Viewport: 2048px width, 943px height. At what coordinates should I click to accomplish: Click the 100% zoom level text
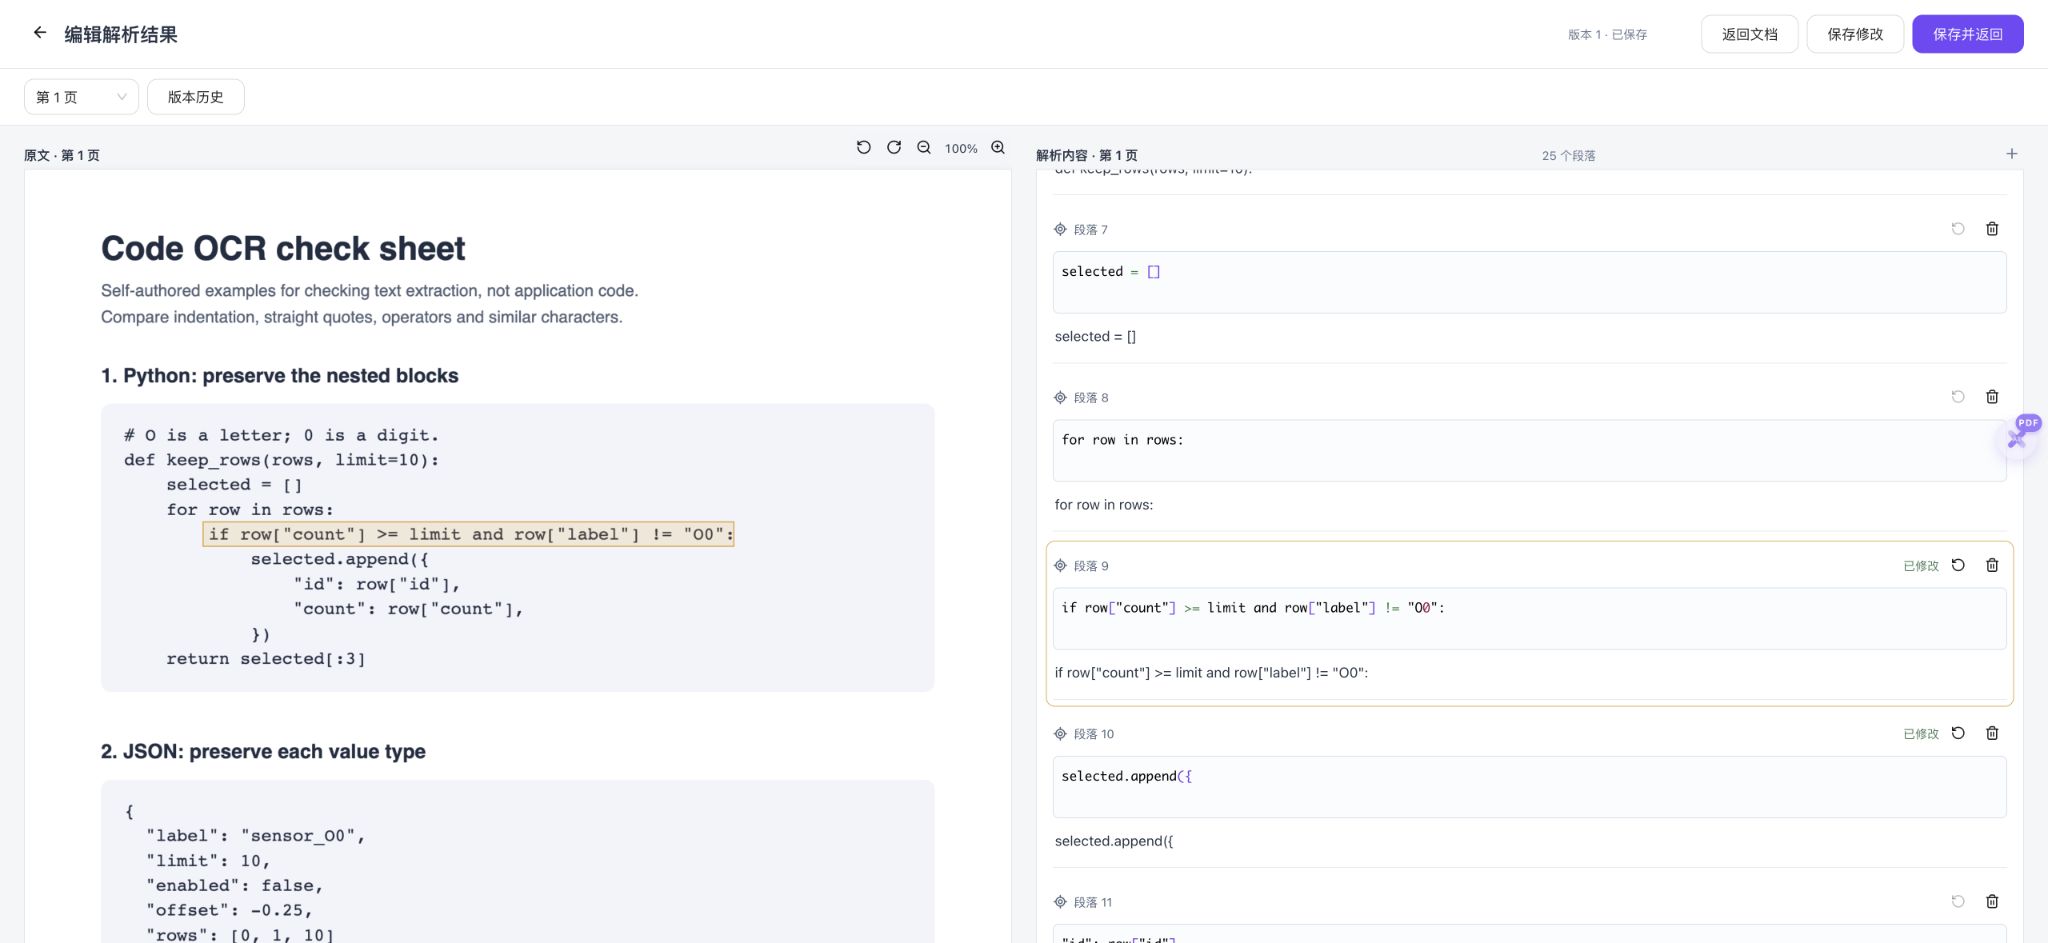(961, 148)
